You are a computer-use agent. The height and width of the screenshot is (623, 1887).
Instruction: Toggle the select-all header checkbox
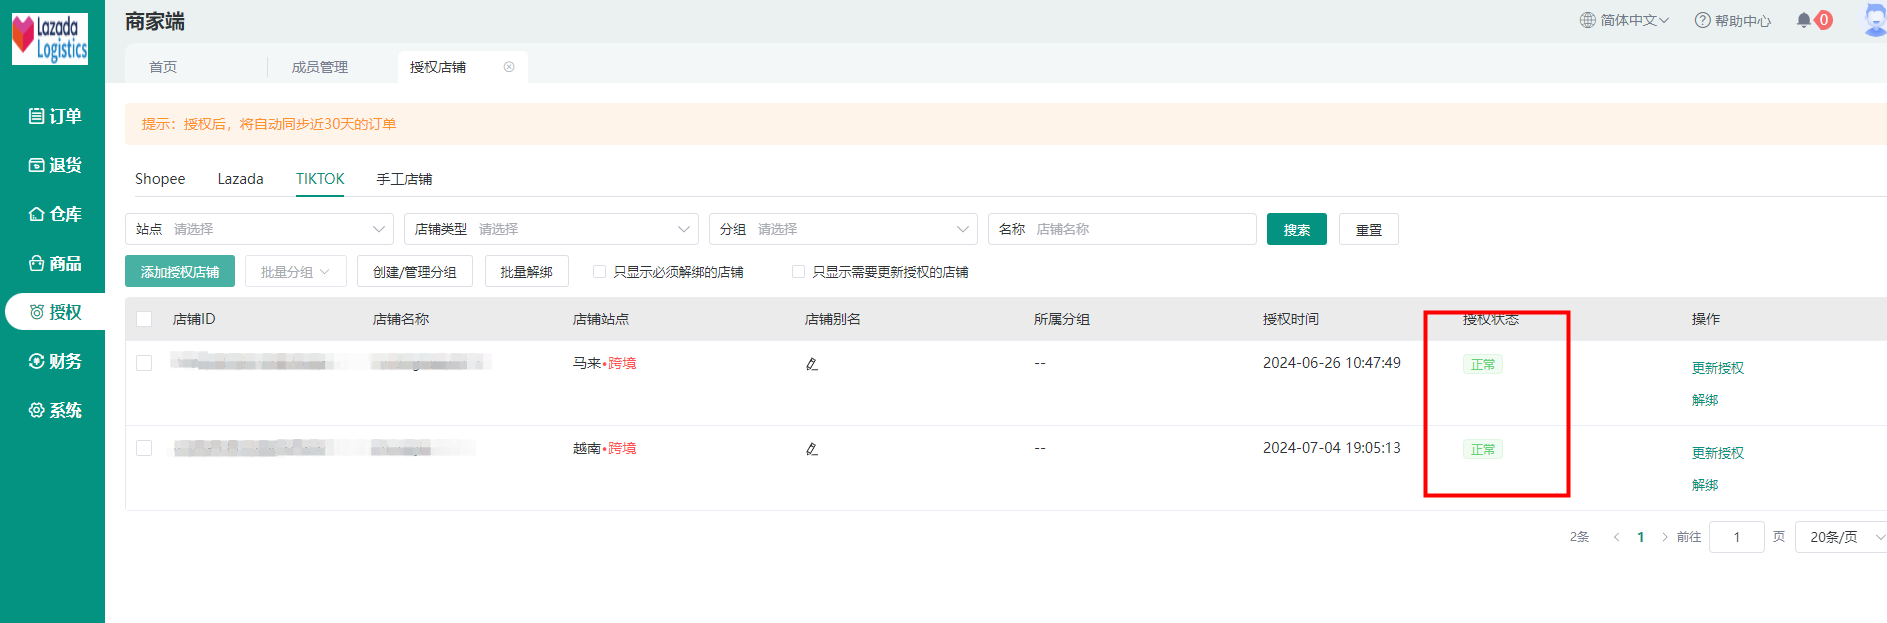point(144,319)
